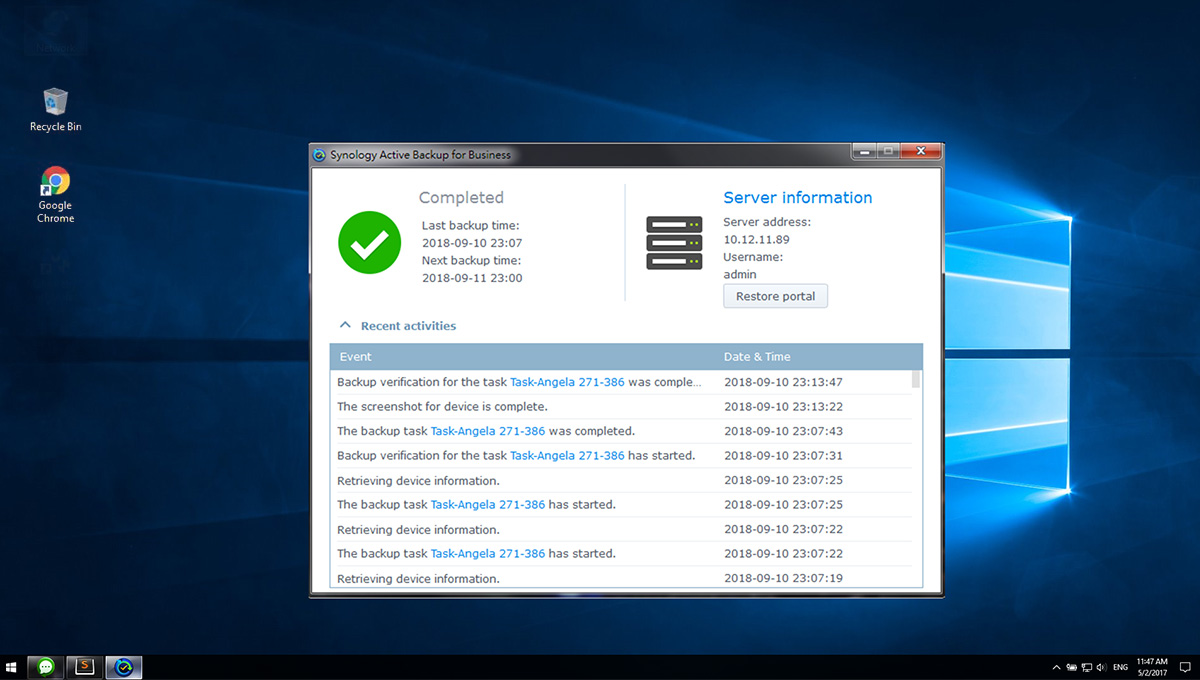Click the Windows Start button
Image resolution: width=1200 pixels, height=680 pixels.
pos(11,666)
